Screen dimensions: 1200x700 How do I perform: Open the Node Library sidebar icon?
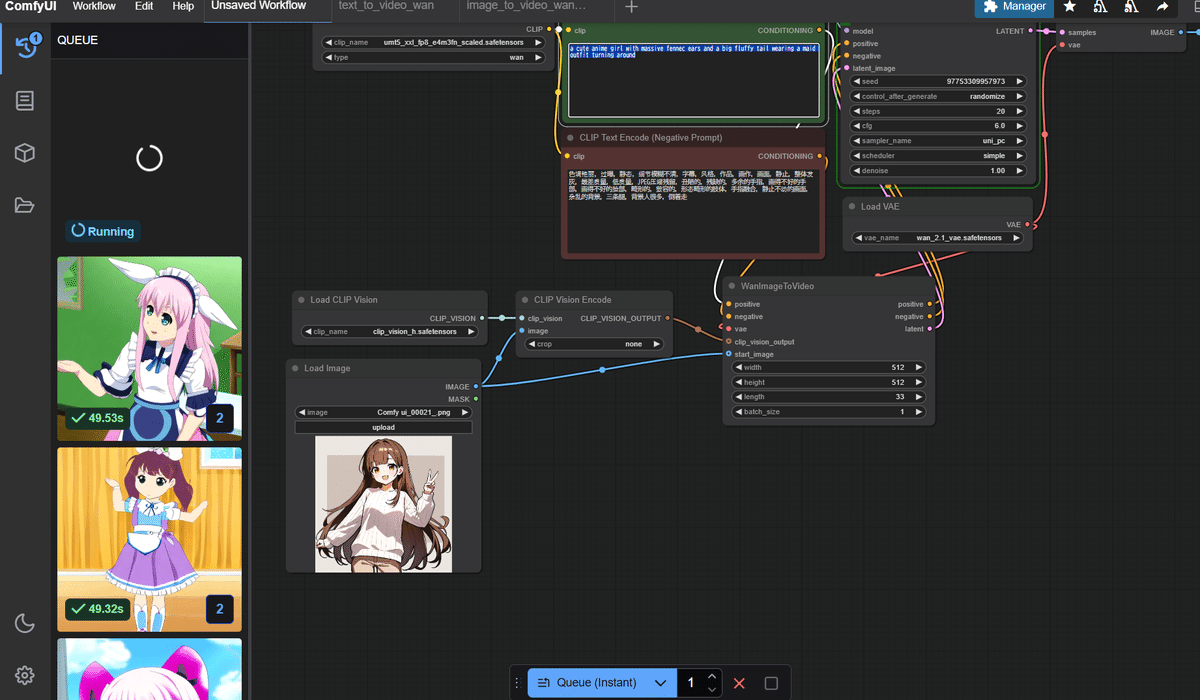[x=25, y=101]
